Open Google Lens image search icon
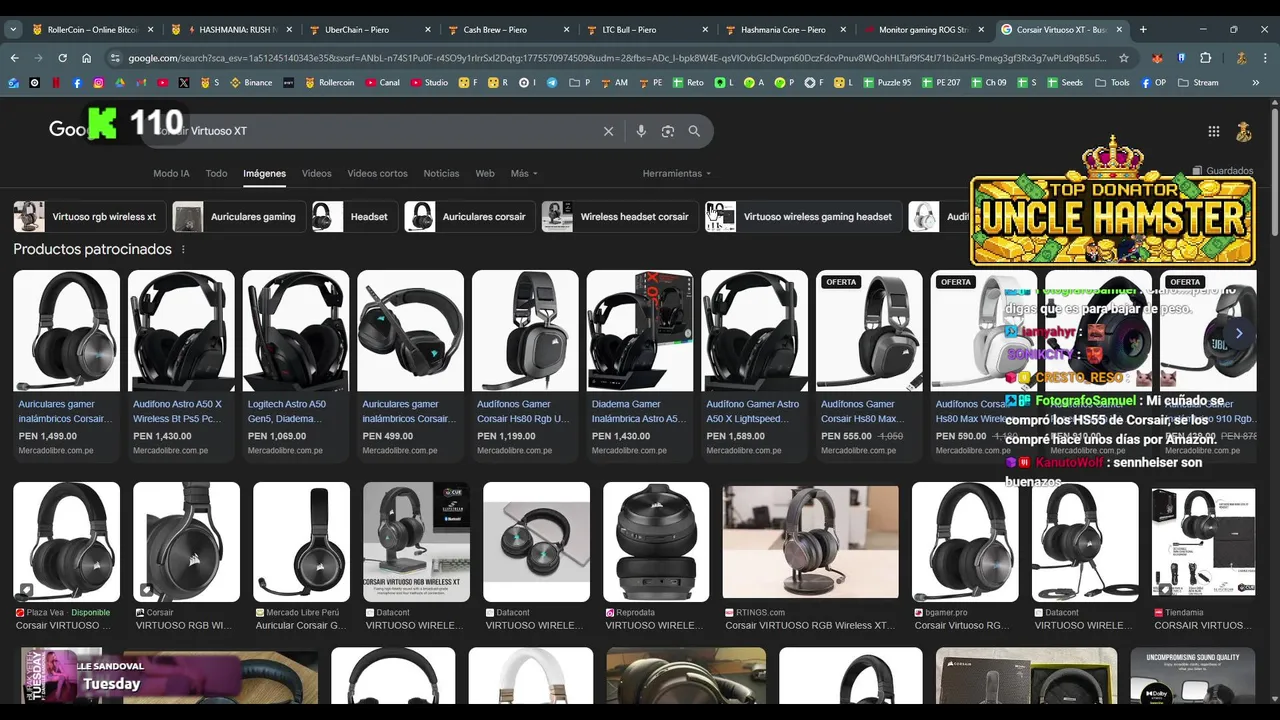 668,131
